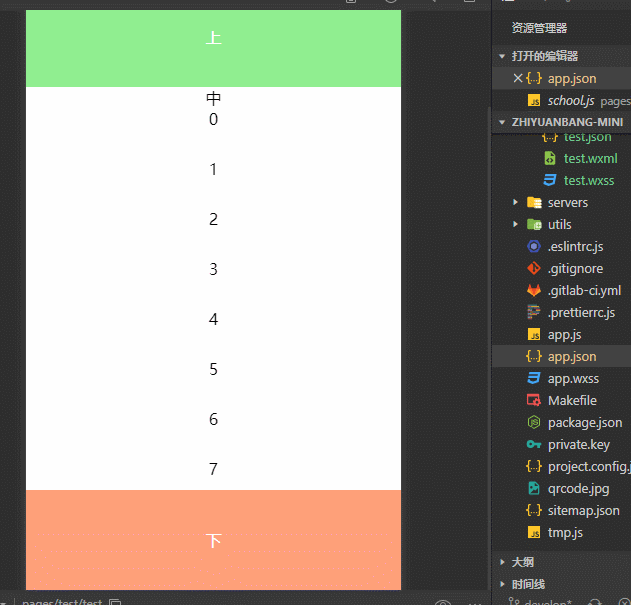Image resolution: width=631 pixels, height=605 pixels.
Task: Open the package.json file
Action: pos(585,423)
